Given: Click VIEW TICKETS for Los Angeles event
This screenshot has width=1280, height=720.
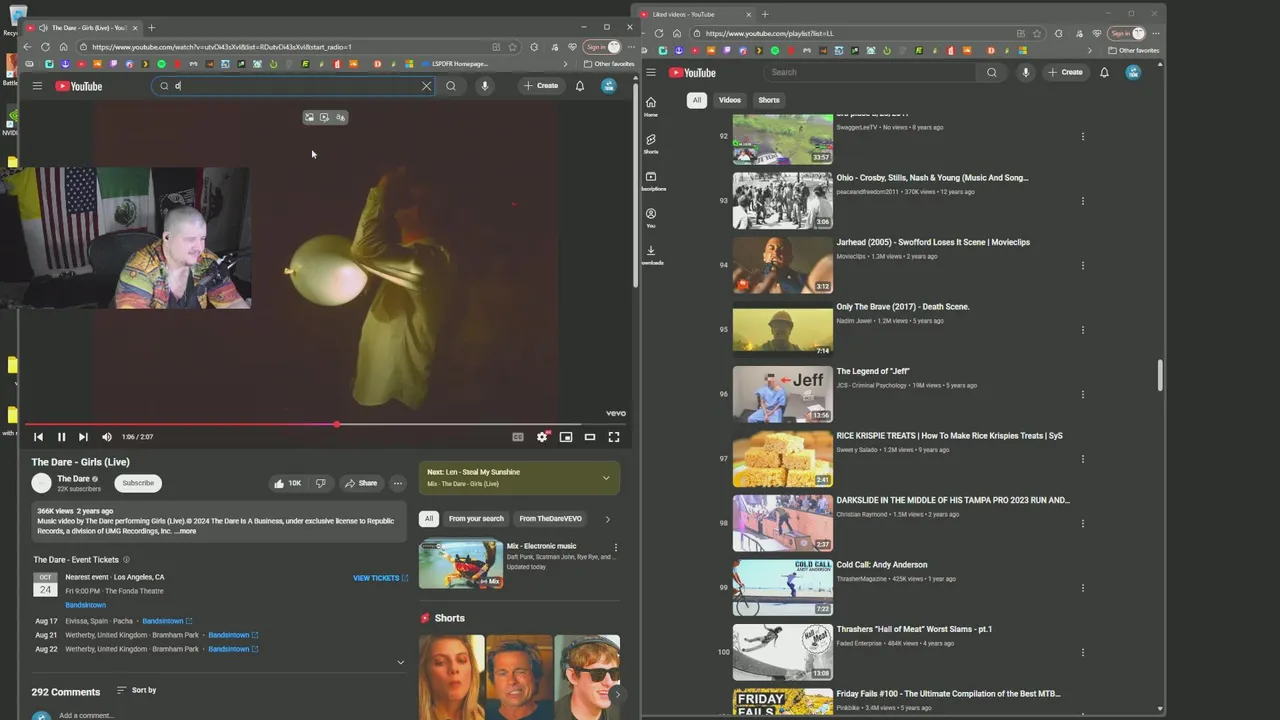Looking at the screenshot, I should click(x=380, y=578).
